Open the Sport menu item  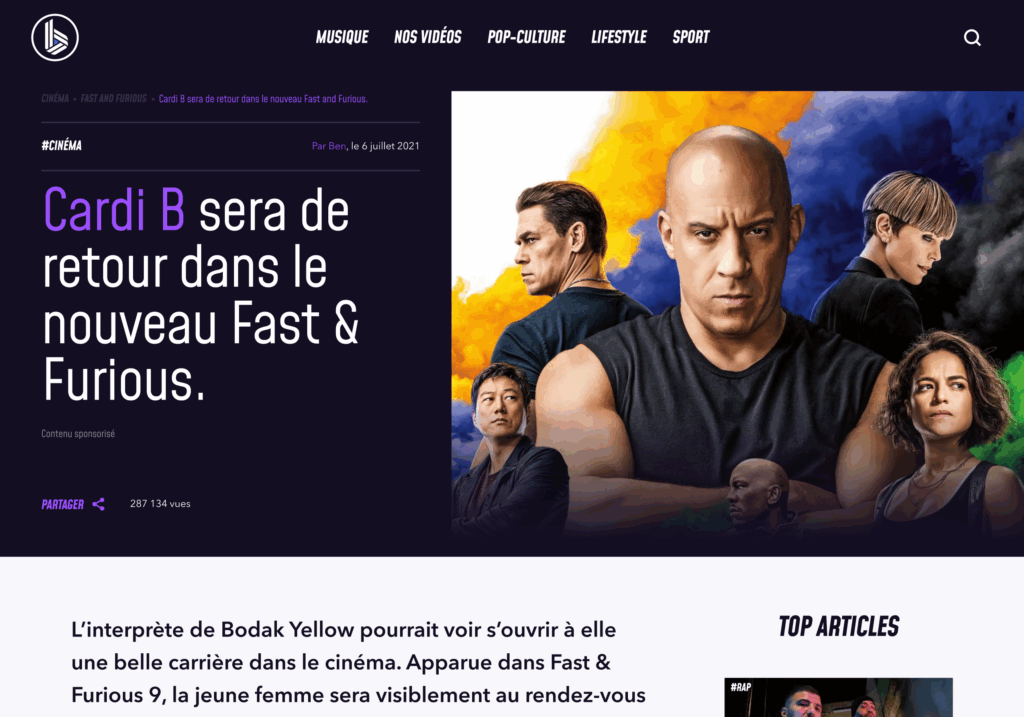691,37
